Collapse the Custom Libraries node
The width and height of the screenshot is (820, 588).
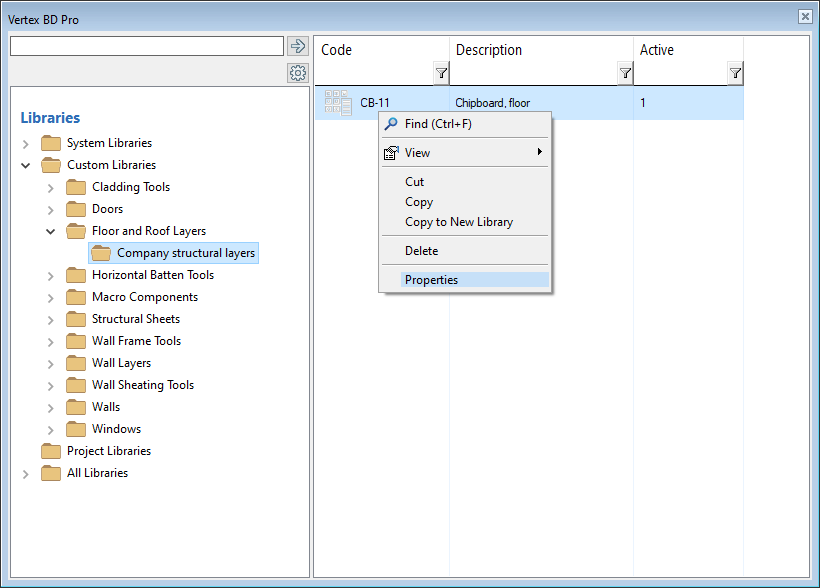[x=26, y=165]
